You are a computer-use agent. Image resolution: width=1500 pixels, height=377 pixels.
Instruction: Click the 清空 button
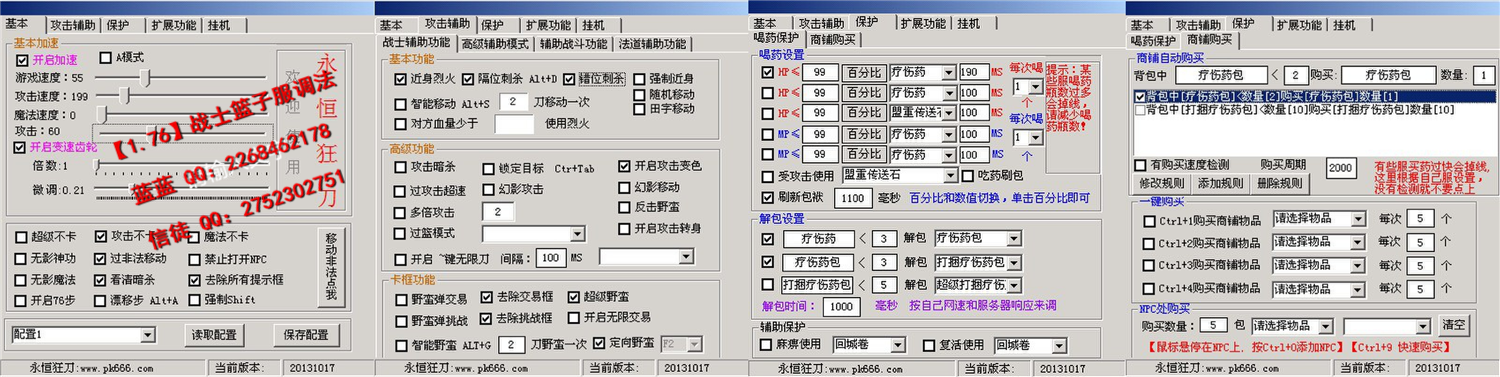point(1454,325)
